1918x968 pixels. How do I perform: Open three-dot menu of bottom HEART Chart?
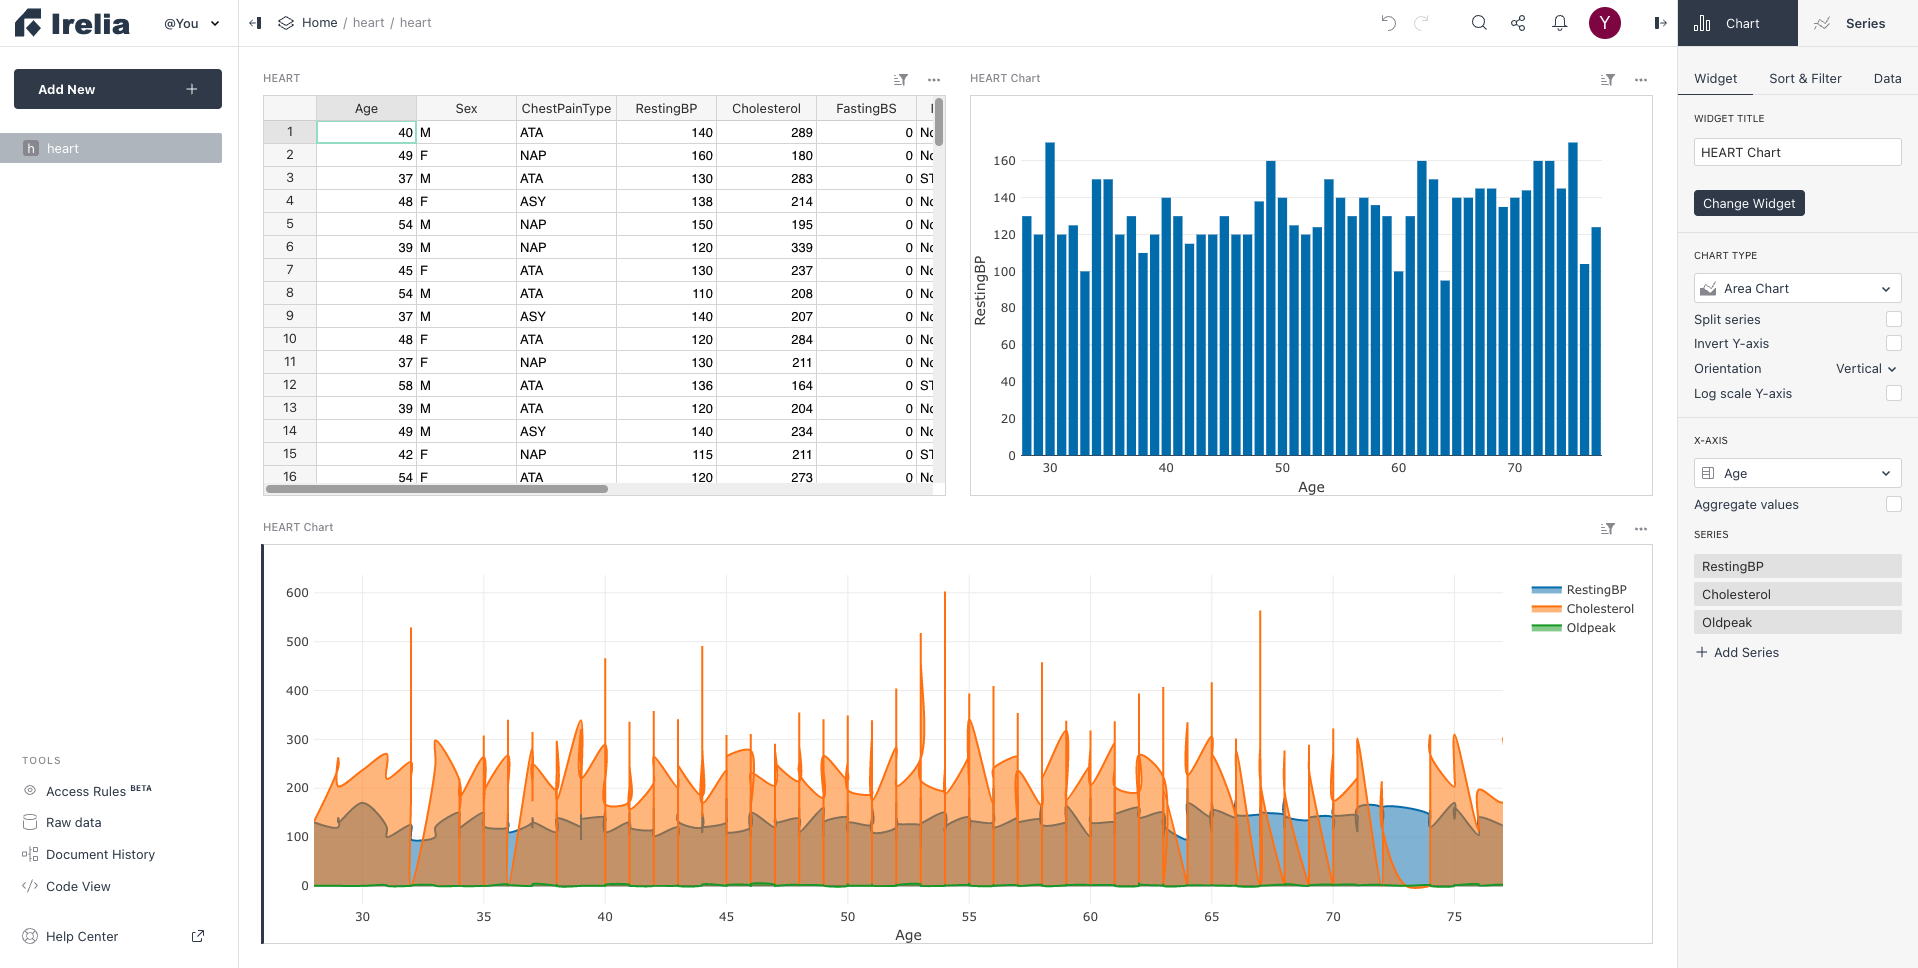point(1641,528)
